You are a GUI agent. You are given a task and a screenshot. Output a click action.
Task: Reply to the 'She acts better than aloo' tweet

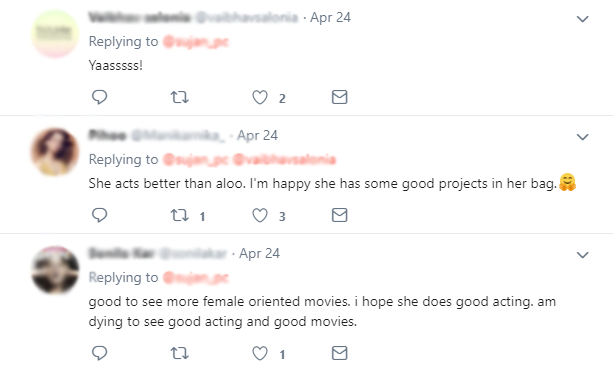tap(99, 215)
